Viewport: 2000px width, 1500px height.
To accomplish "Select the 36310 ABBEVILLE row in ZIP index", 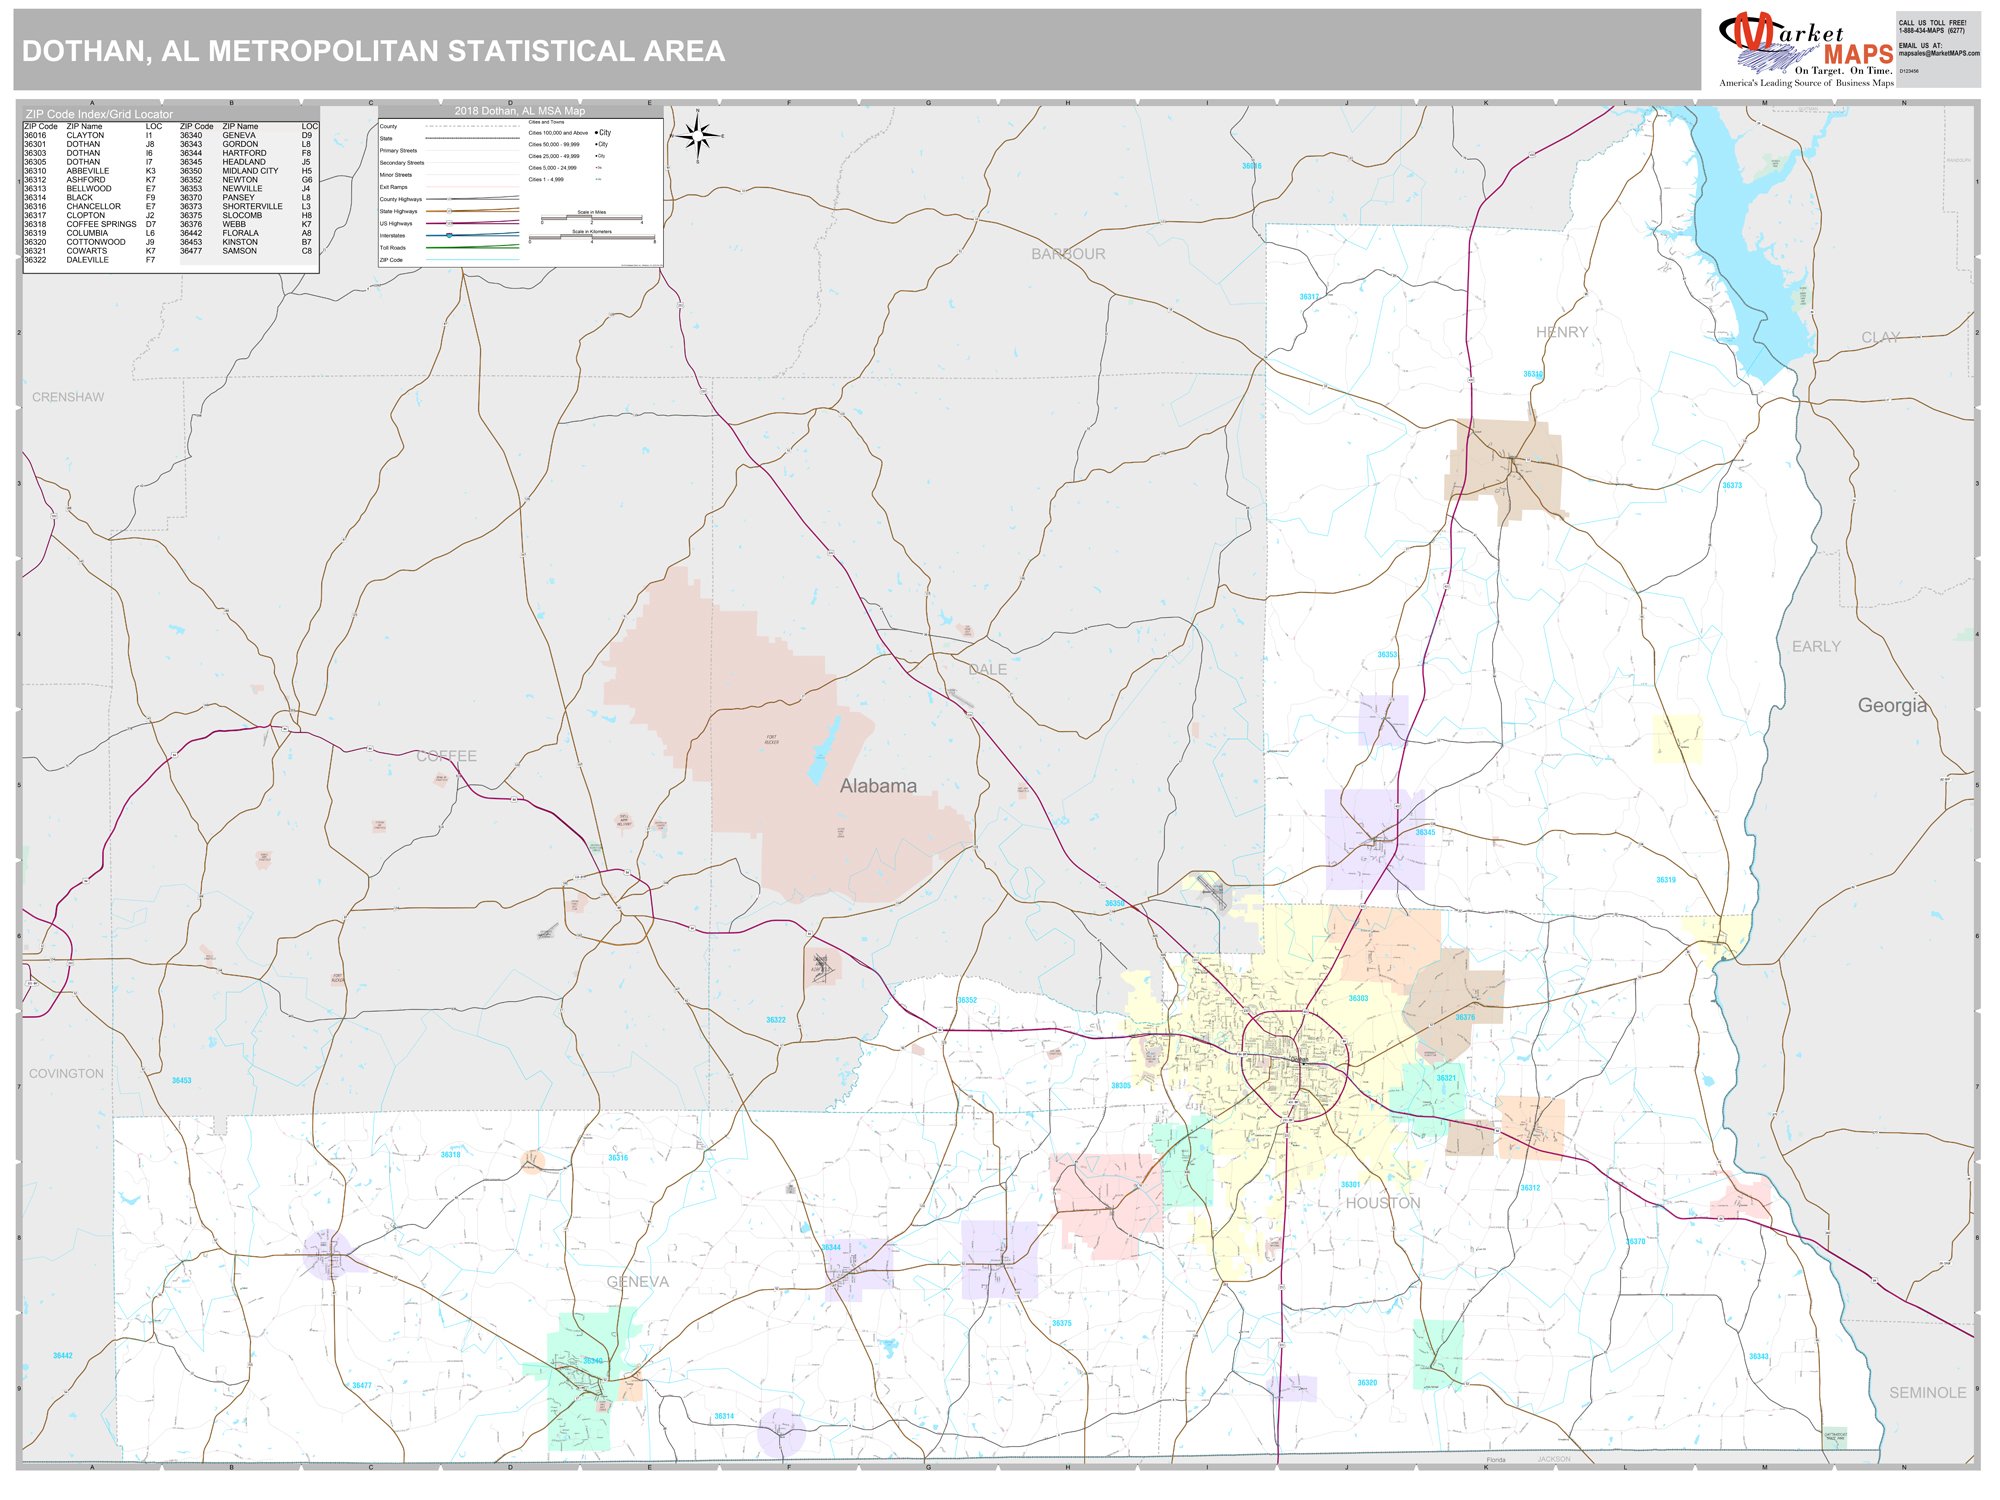I will click(x=90, y=171).
